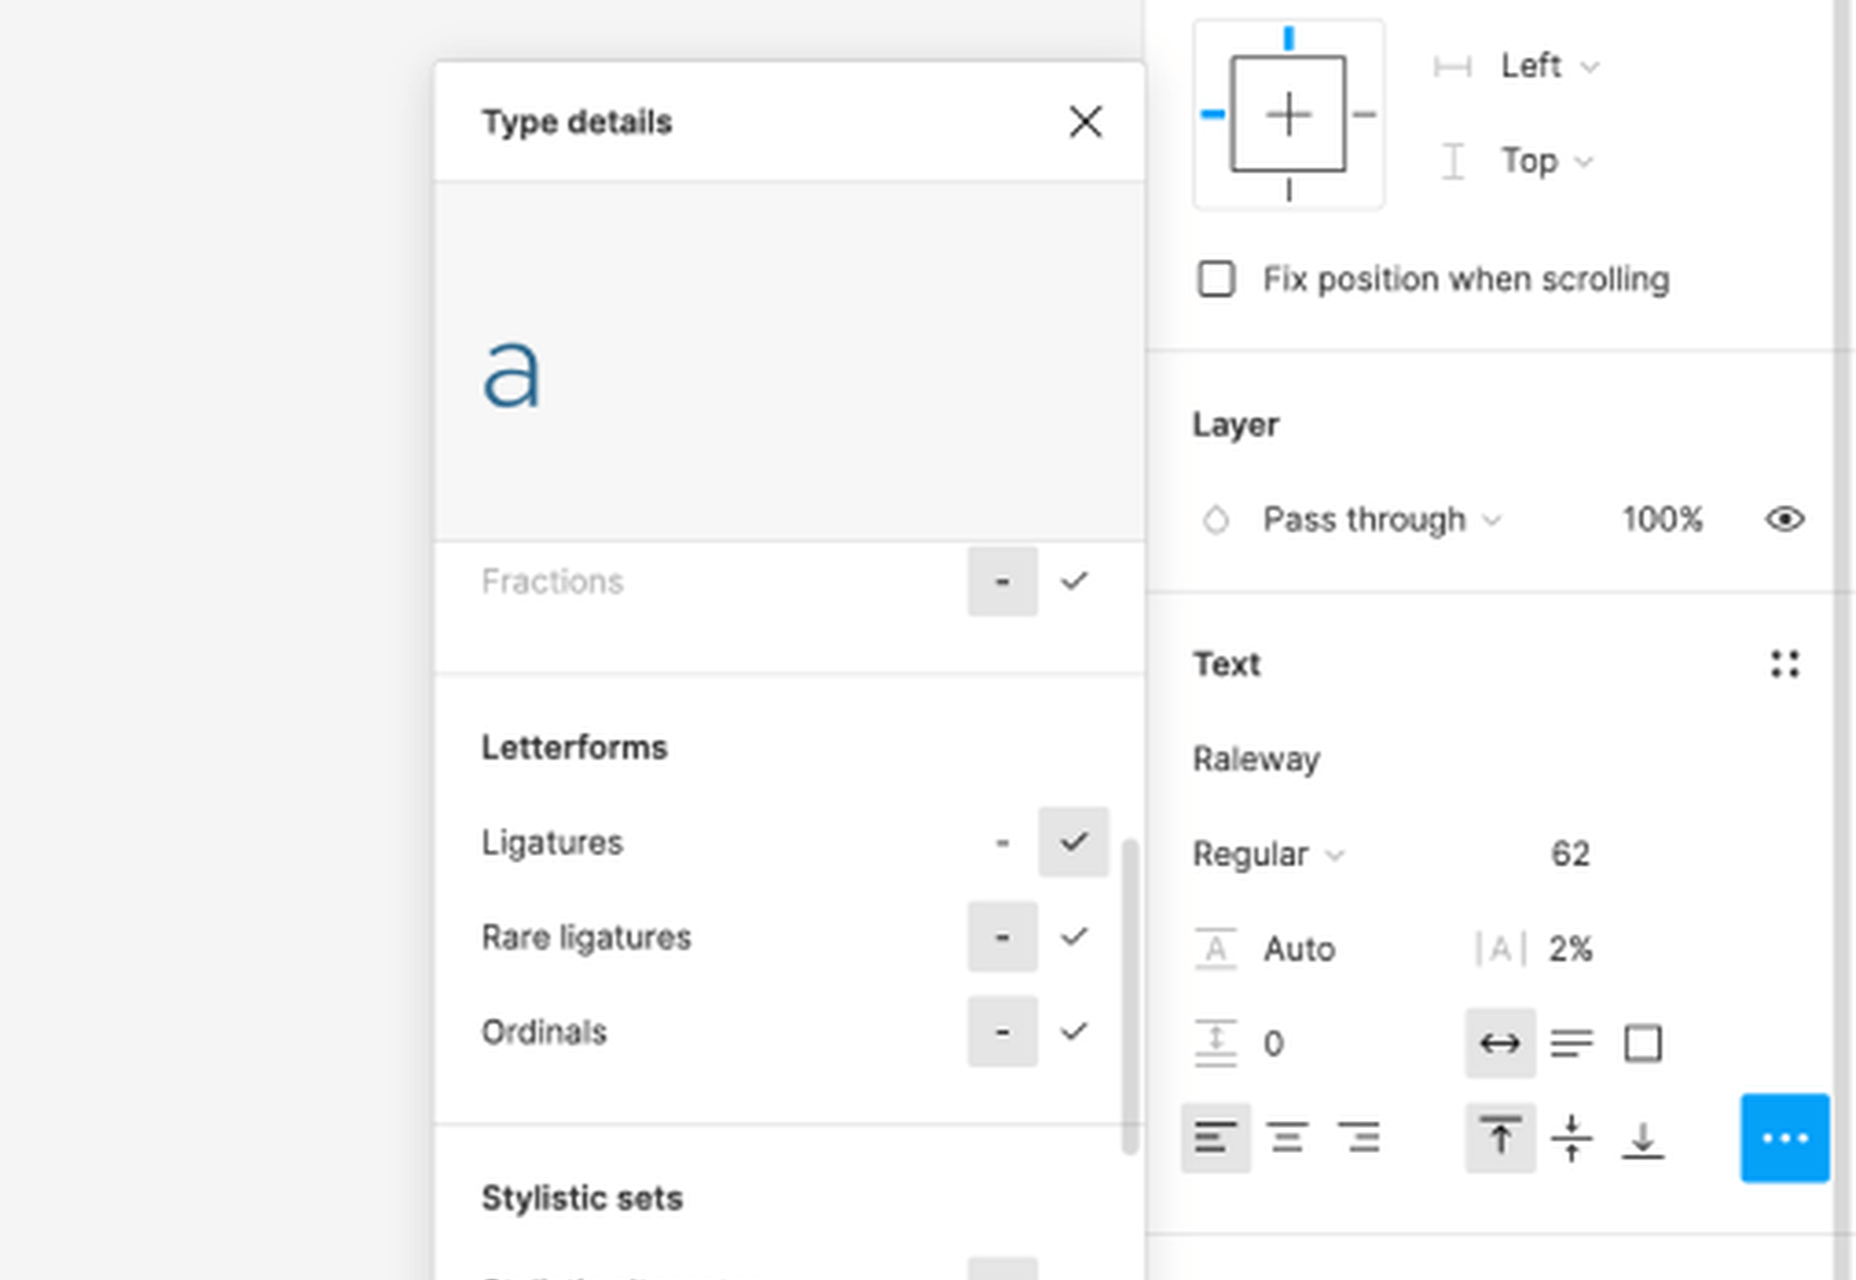
Task: Click the horizontal constraint icon
Action: tap(1452, 66)
